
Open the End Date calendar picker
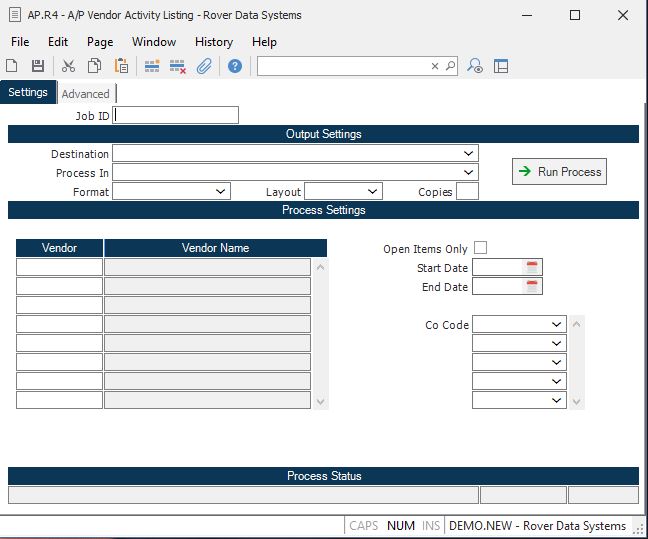(533, 287)
